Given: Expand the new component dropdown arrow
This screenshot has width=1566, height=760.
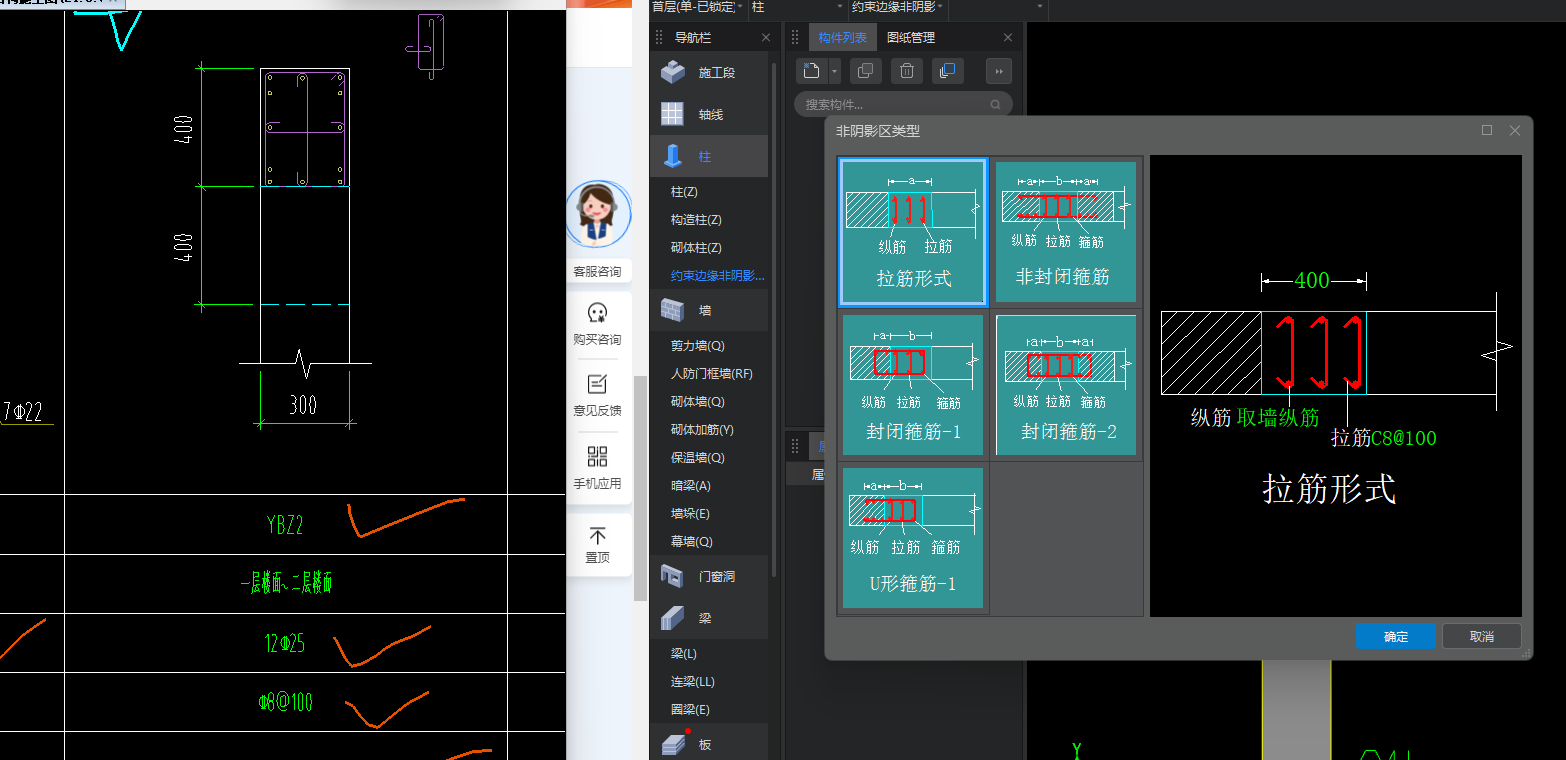Looking at the screenshot, I should pos(834,70).
